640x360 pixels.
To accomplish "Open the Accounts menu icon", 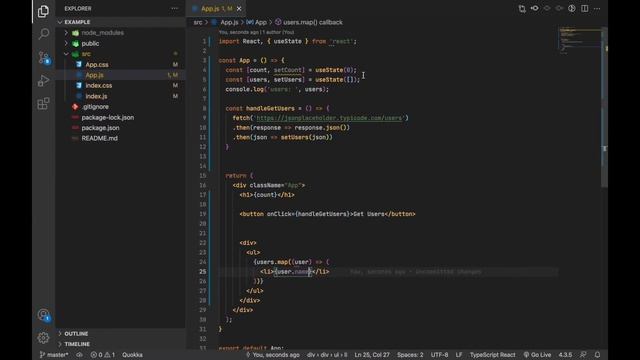I will point(43,315).
